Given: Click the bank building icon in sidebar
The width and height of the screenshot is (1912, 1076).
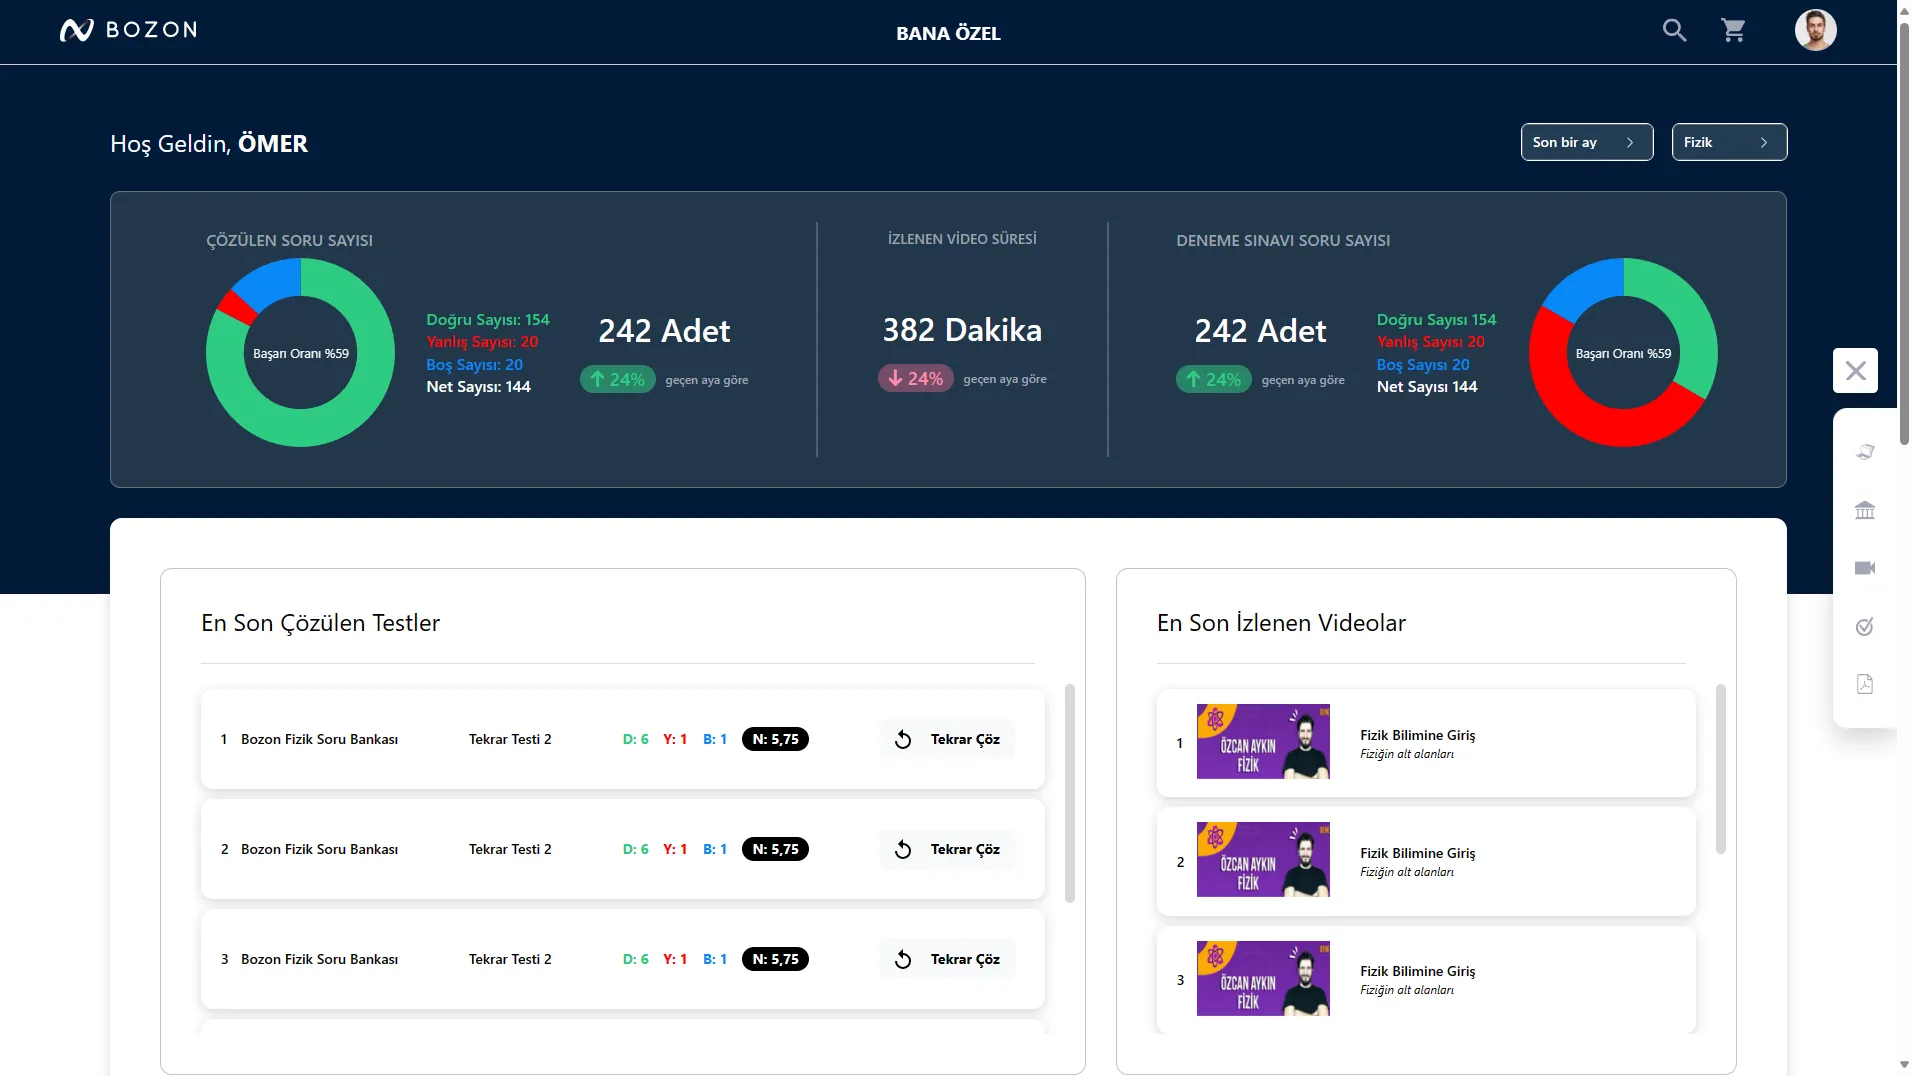Looking at the screenshot, I should click(x=1864, y=510).
